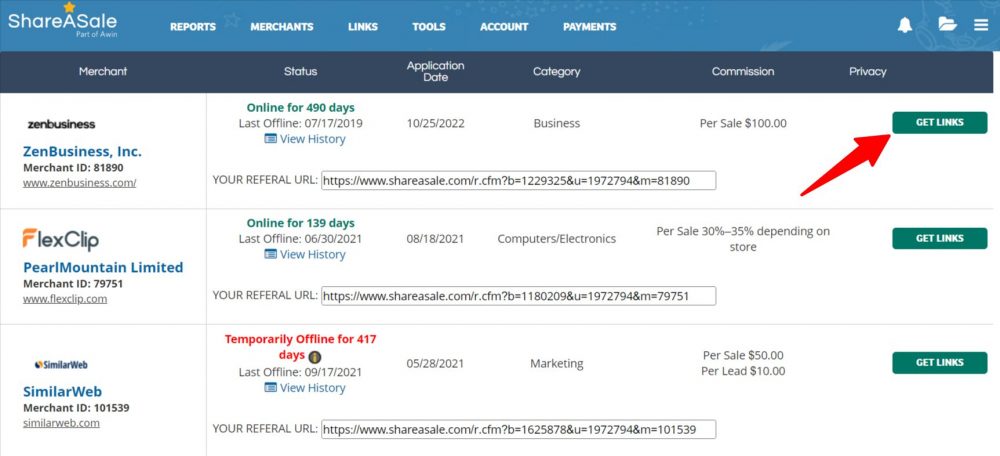The image size is (1000, 456).
Task: Click 'Per Sale $50.00' commission
Action: coord(743,355)
